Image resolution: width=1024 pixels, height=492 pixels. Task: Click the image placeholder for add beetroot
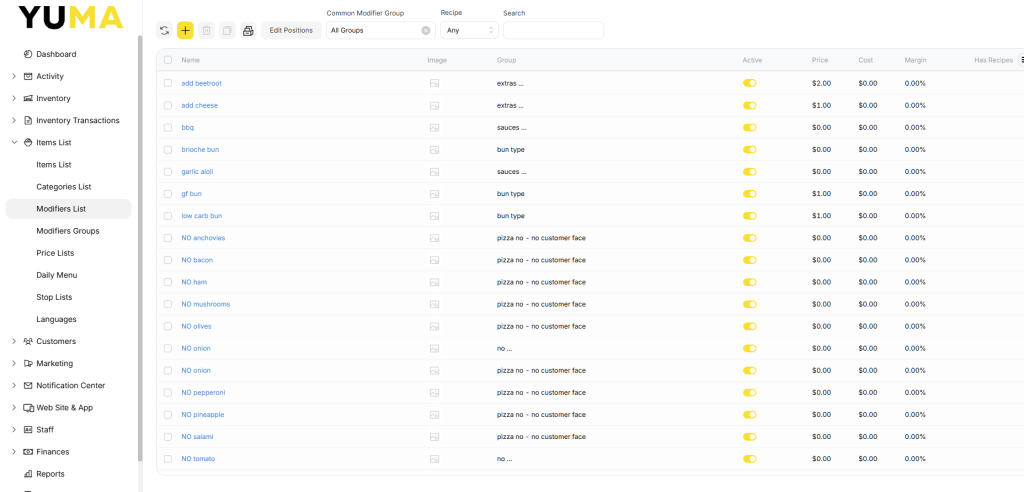(x=434, y=83)
